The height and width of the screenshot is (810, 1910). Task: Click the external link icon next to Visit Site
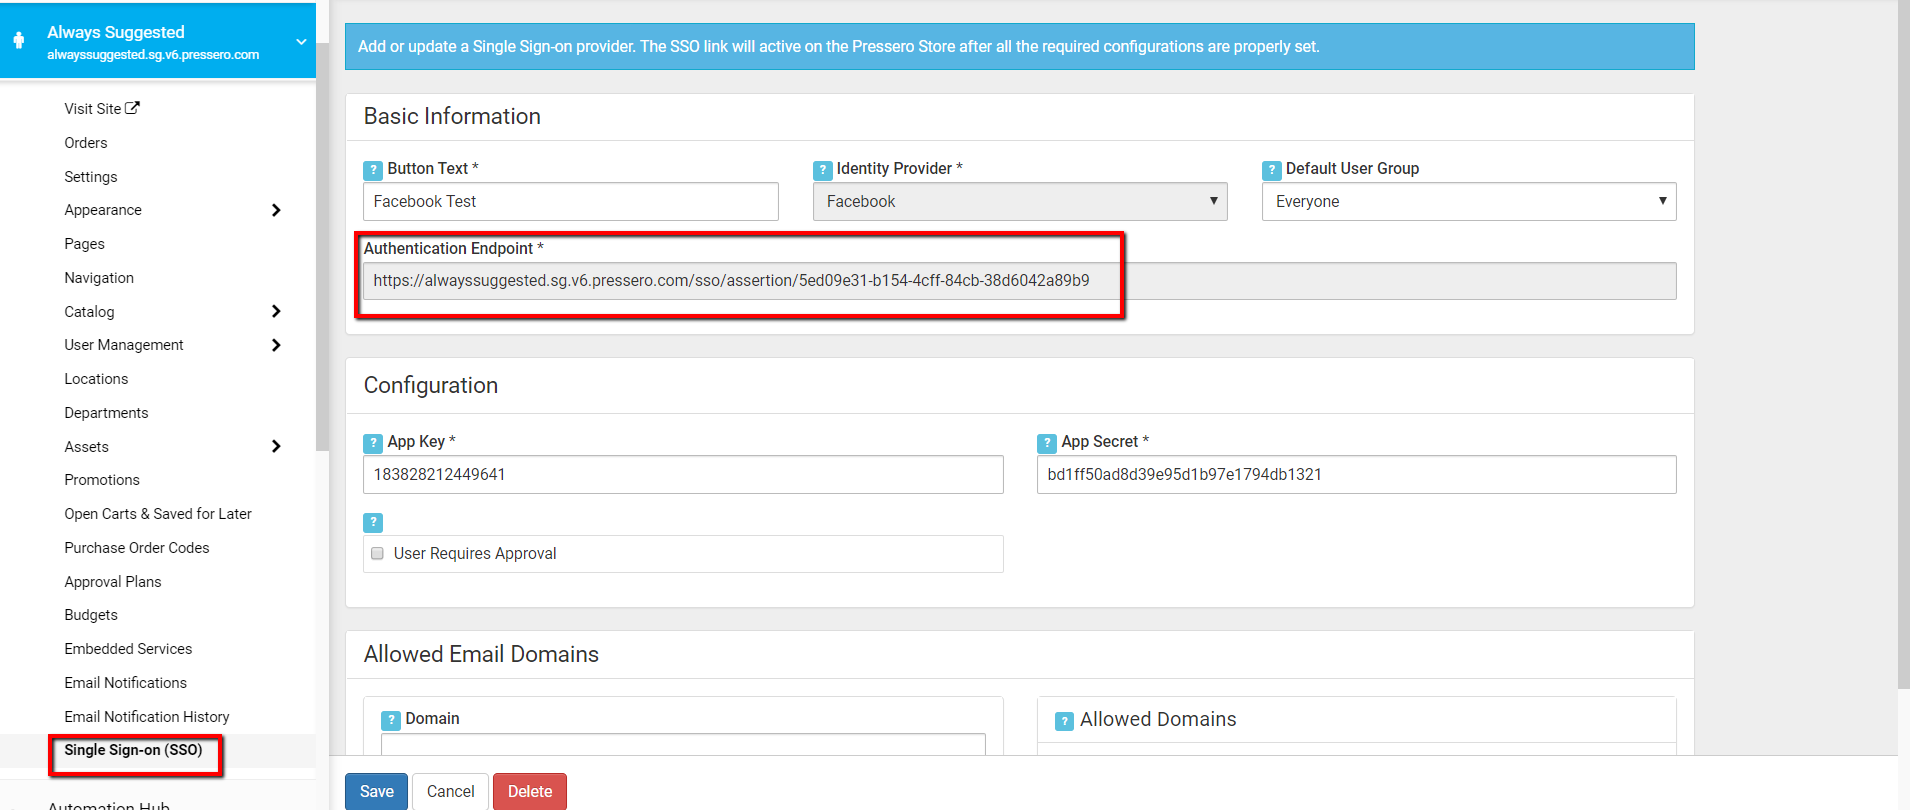coord(132,108)
